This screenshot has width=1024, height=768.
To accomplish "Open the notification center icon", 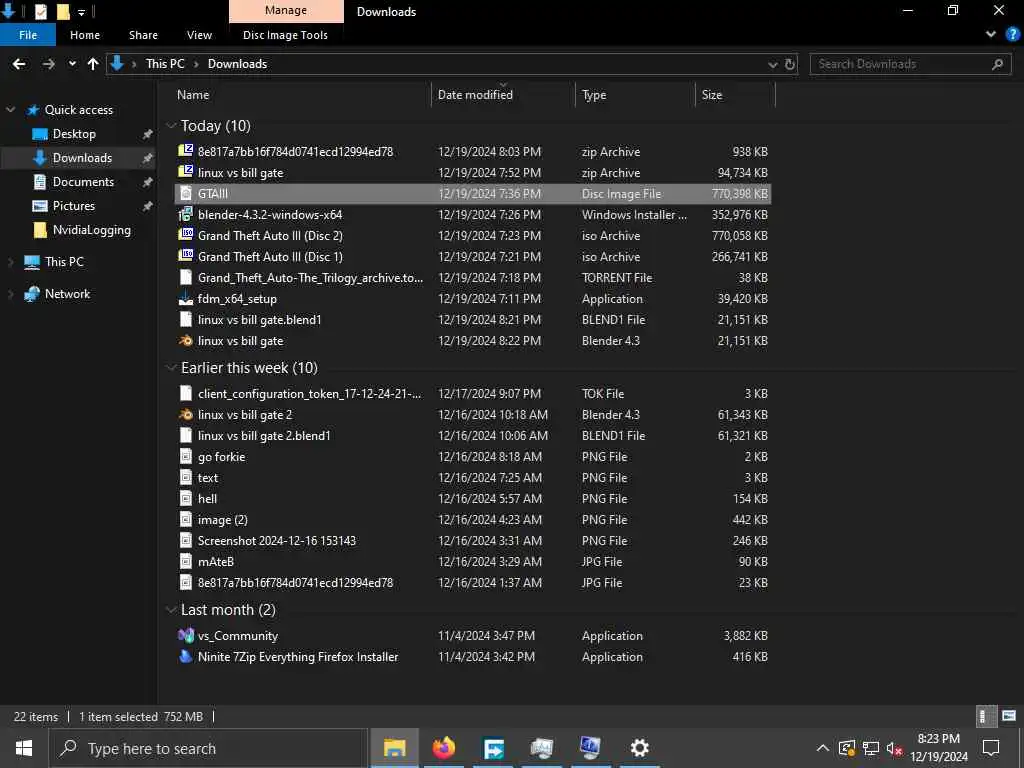I will (x=991, y=748).
